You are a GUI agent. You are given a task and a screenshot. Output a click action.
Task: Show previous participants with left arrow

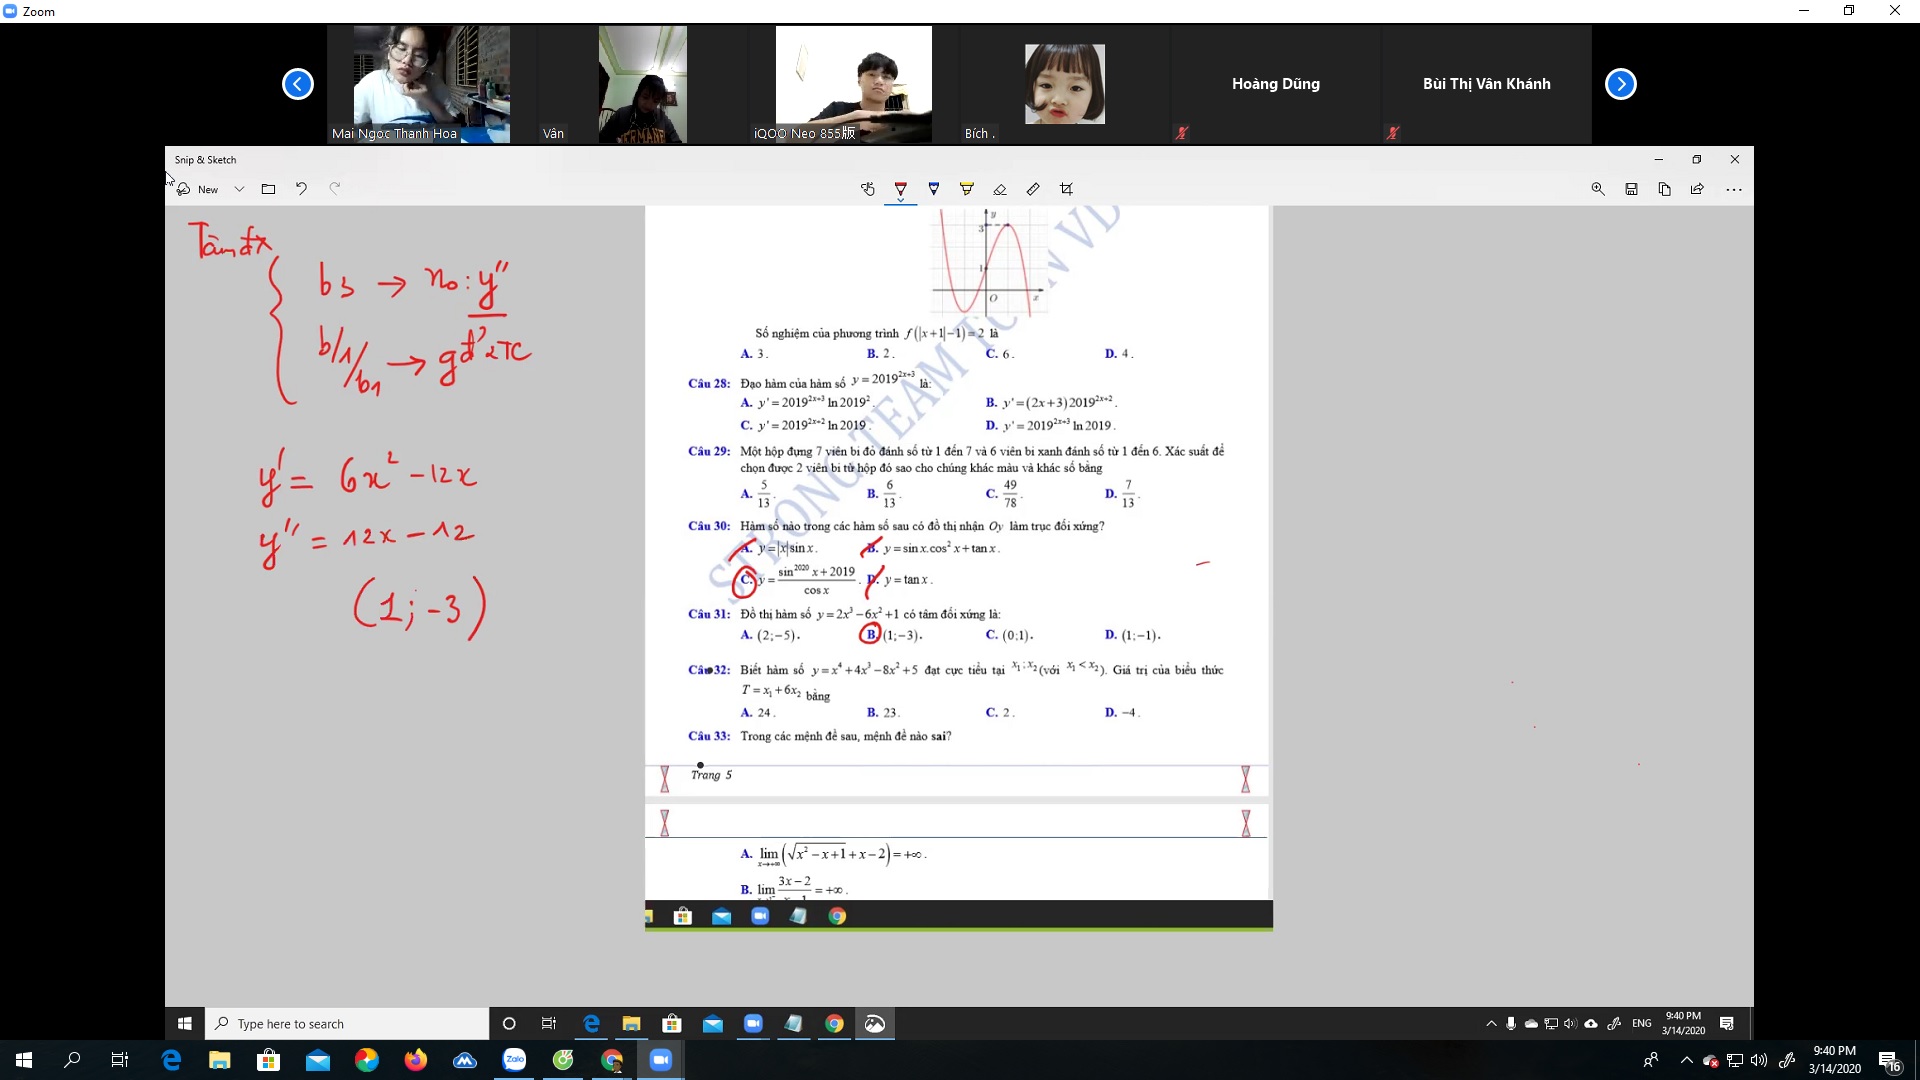[x=297, y=84]
